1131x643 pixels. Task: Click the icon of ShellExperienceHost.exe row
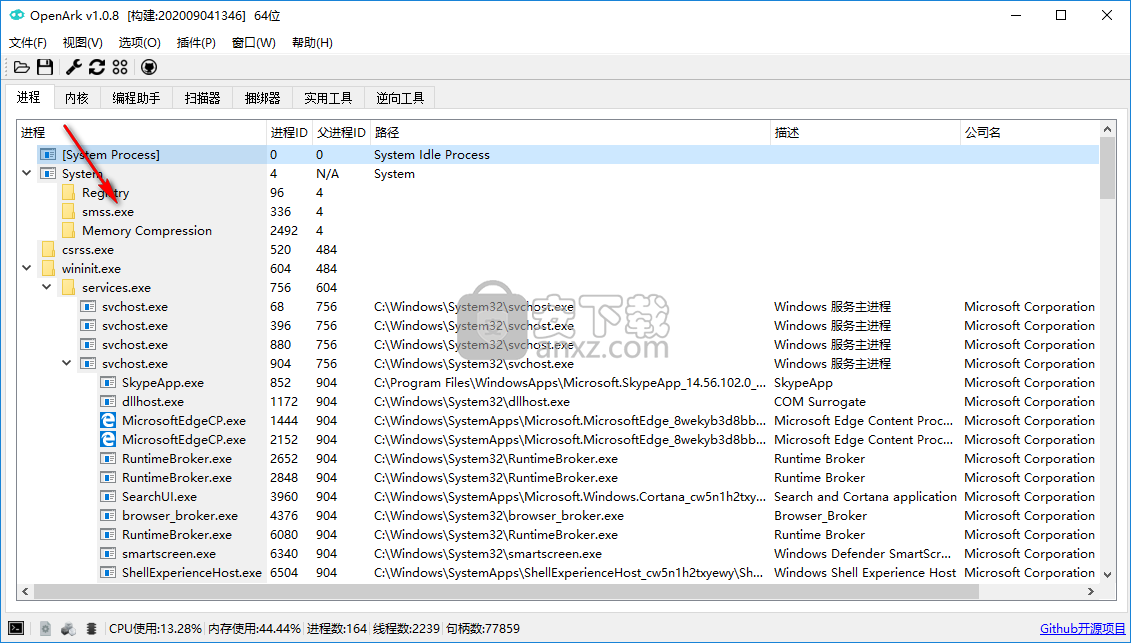click(107, 572)
